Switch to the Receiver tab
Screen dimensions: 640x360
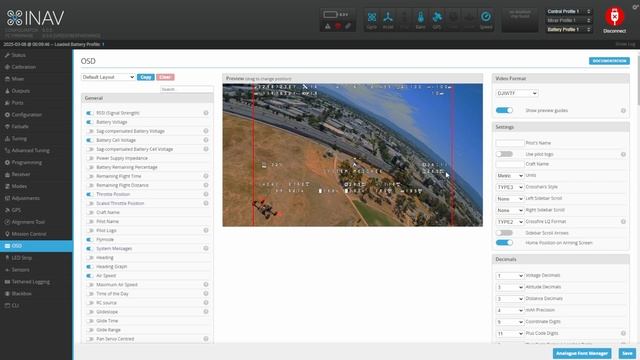36,174
